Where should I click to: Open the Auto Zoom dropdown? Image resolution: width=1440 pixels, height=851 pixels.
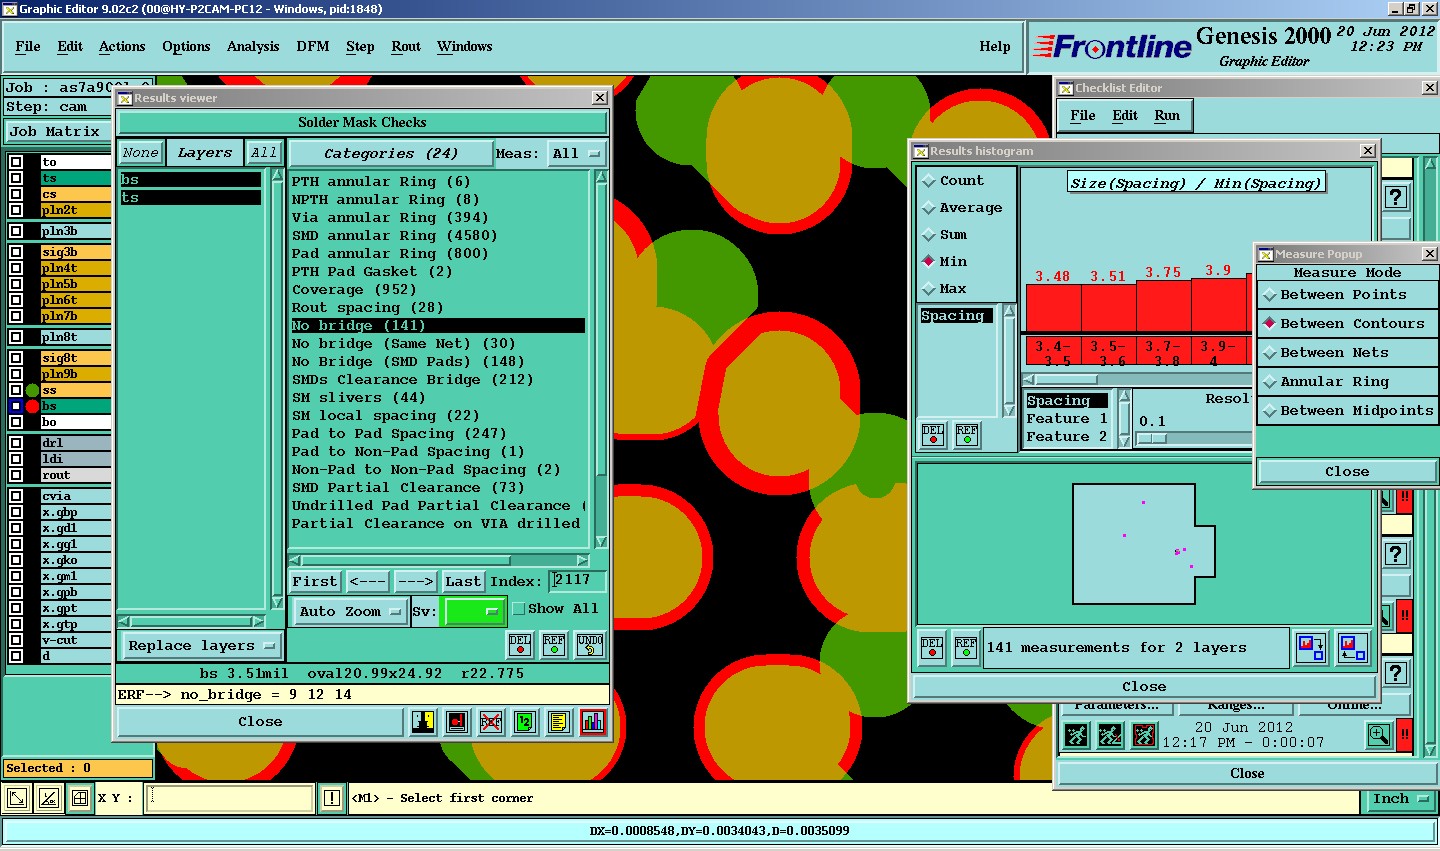(x=349, y=612)
